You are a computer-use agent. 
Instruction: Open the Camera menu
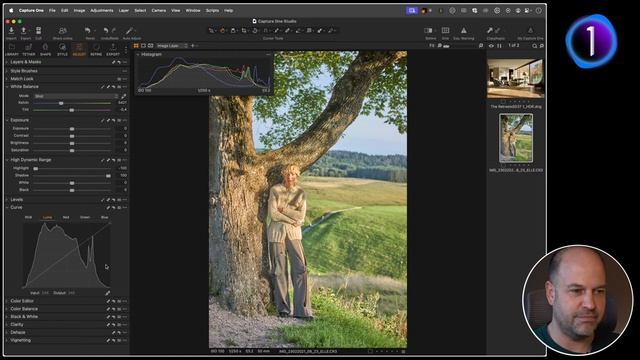click(x=159, y=11)
